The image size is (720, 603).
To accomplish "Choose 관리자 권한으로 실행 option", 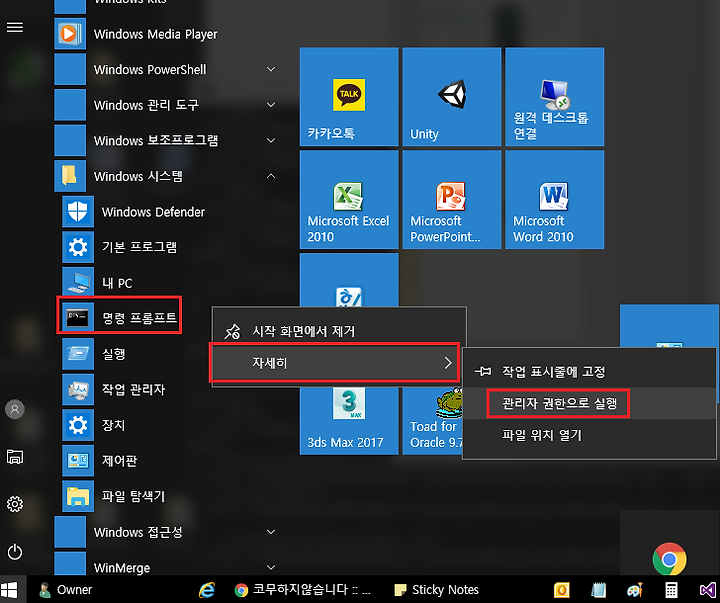I will pyautogui.click(x=590, y=403).
